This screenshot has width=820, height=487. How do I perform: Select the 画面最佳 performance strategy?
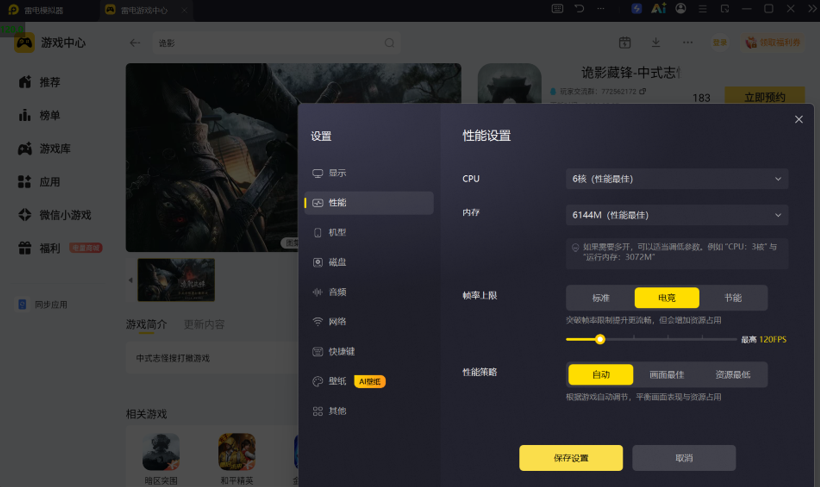[667, 375]
